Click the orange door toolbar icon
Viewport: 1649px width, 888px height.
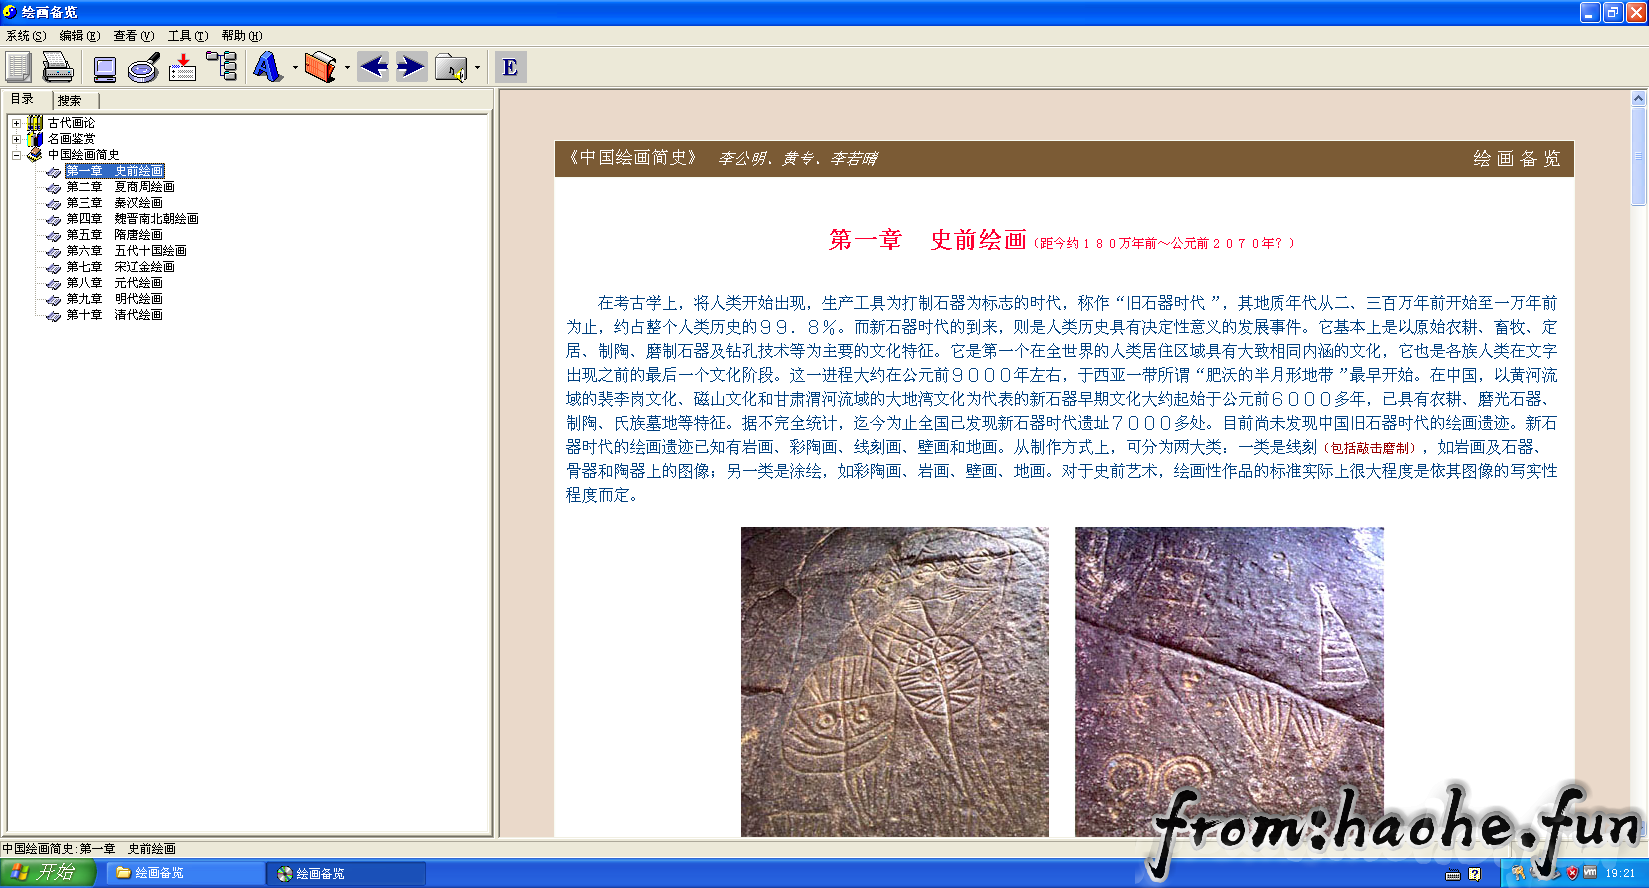tap(320, 67)
